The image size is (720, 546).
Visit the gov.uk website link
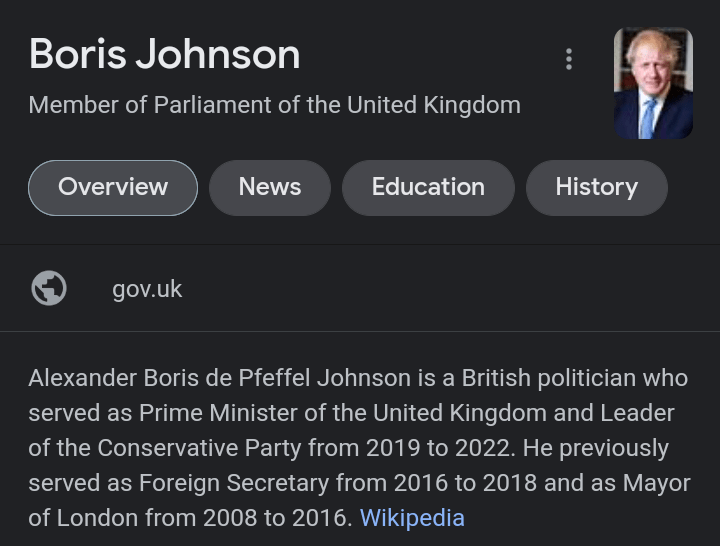(x=147, y=289)
